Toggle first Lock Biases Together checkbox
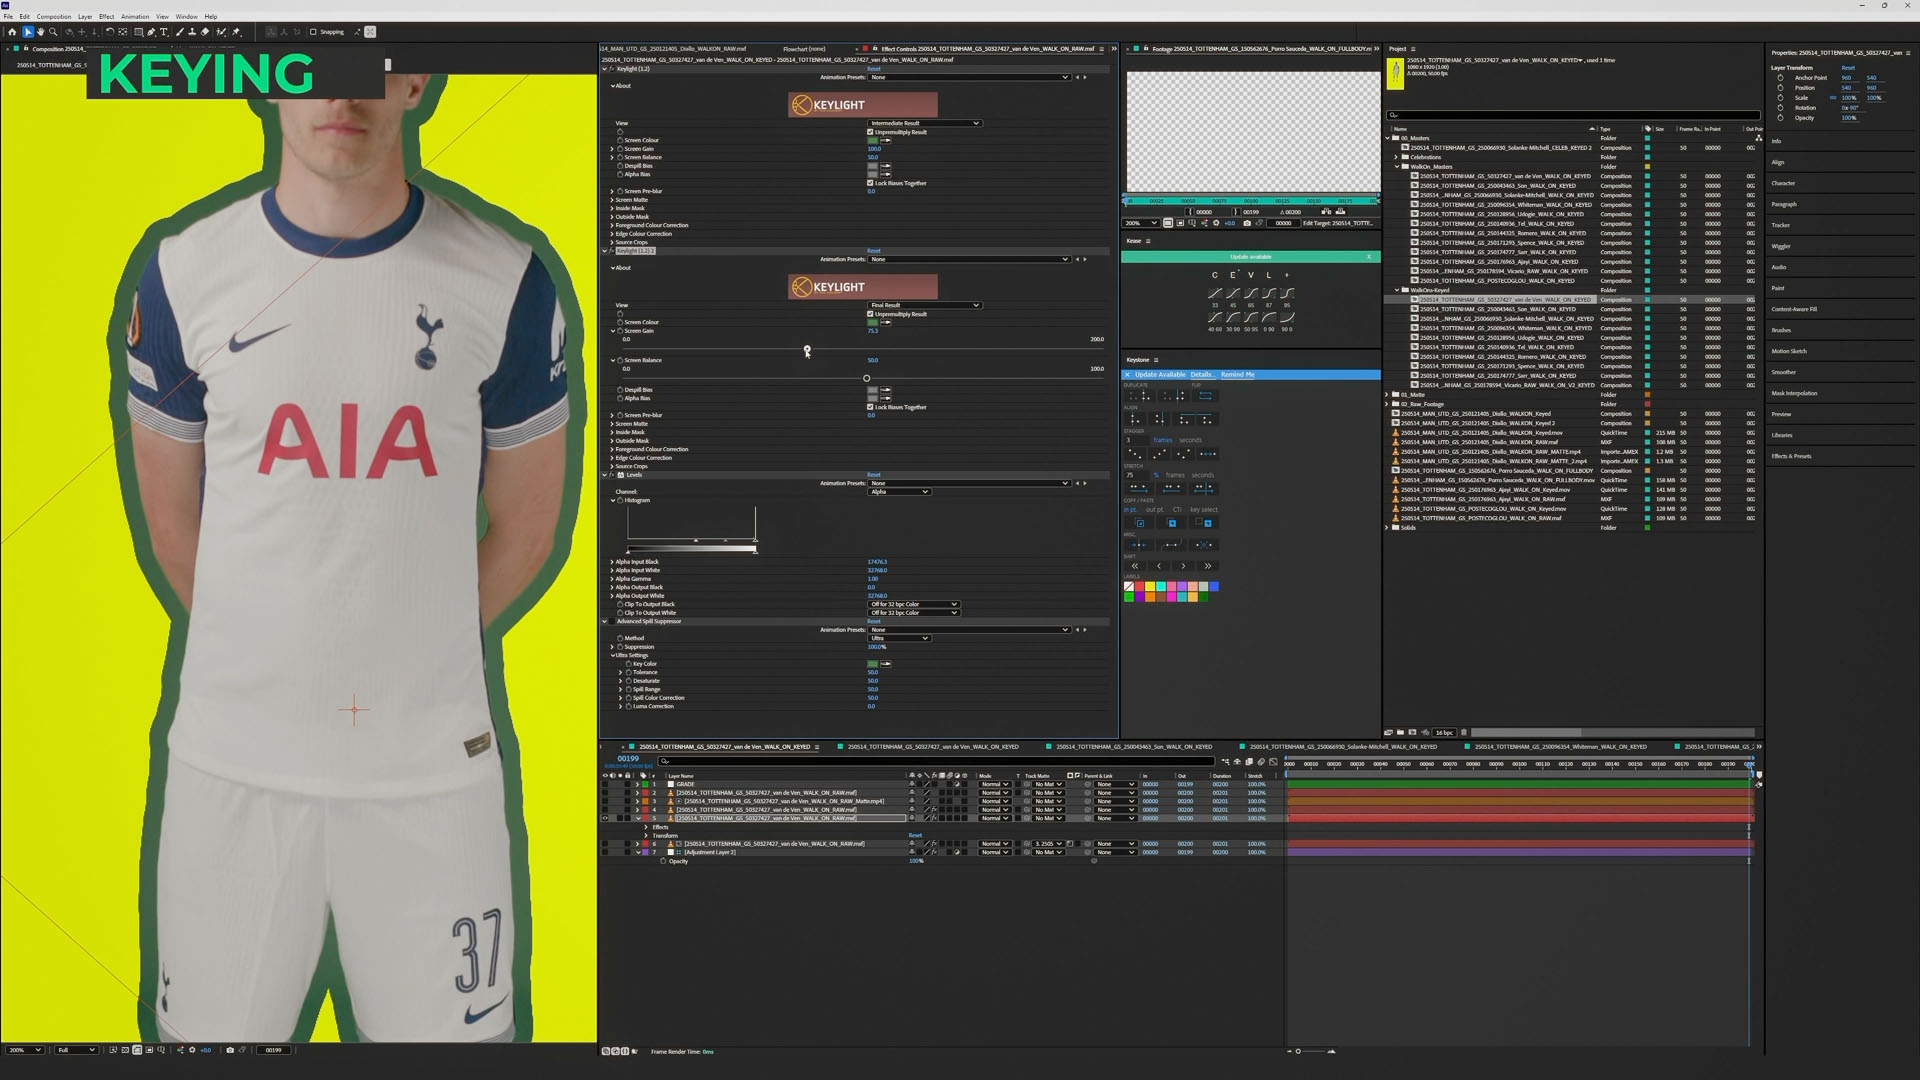1920x1080 pixels. [x=870, y=183]
